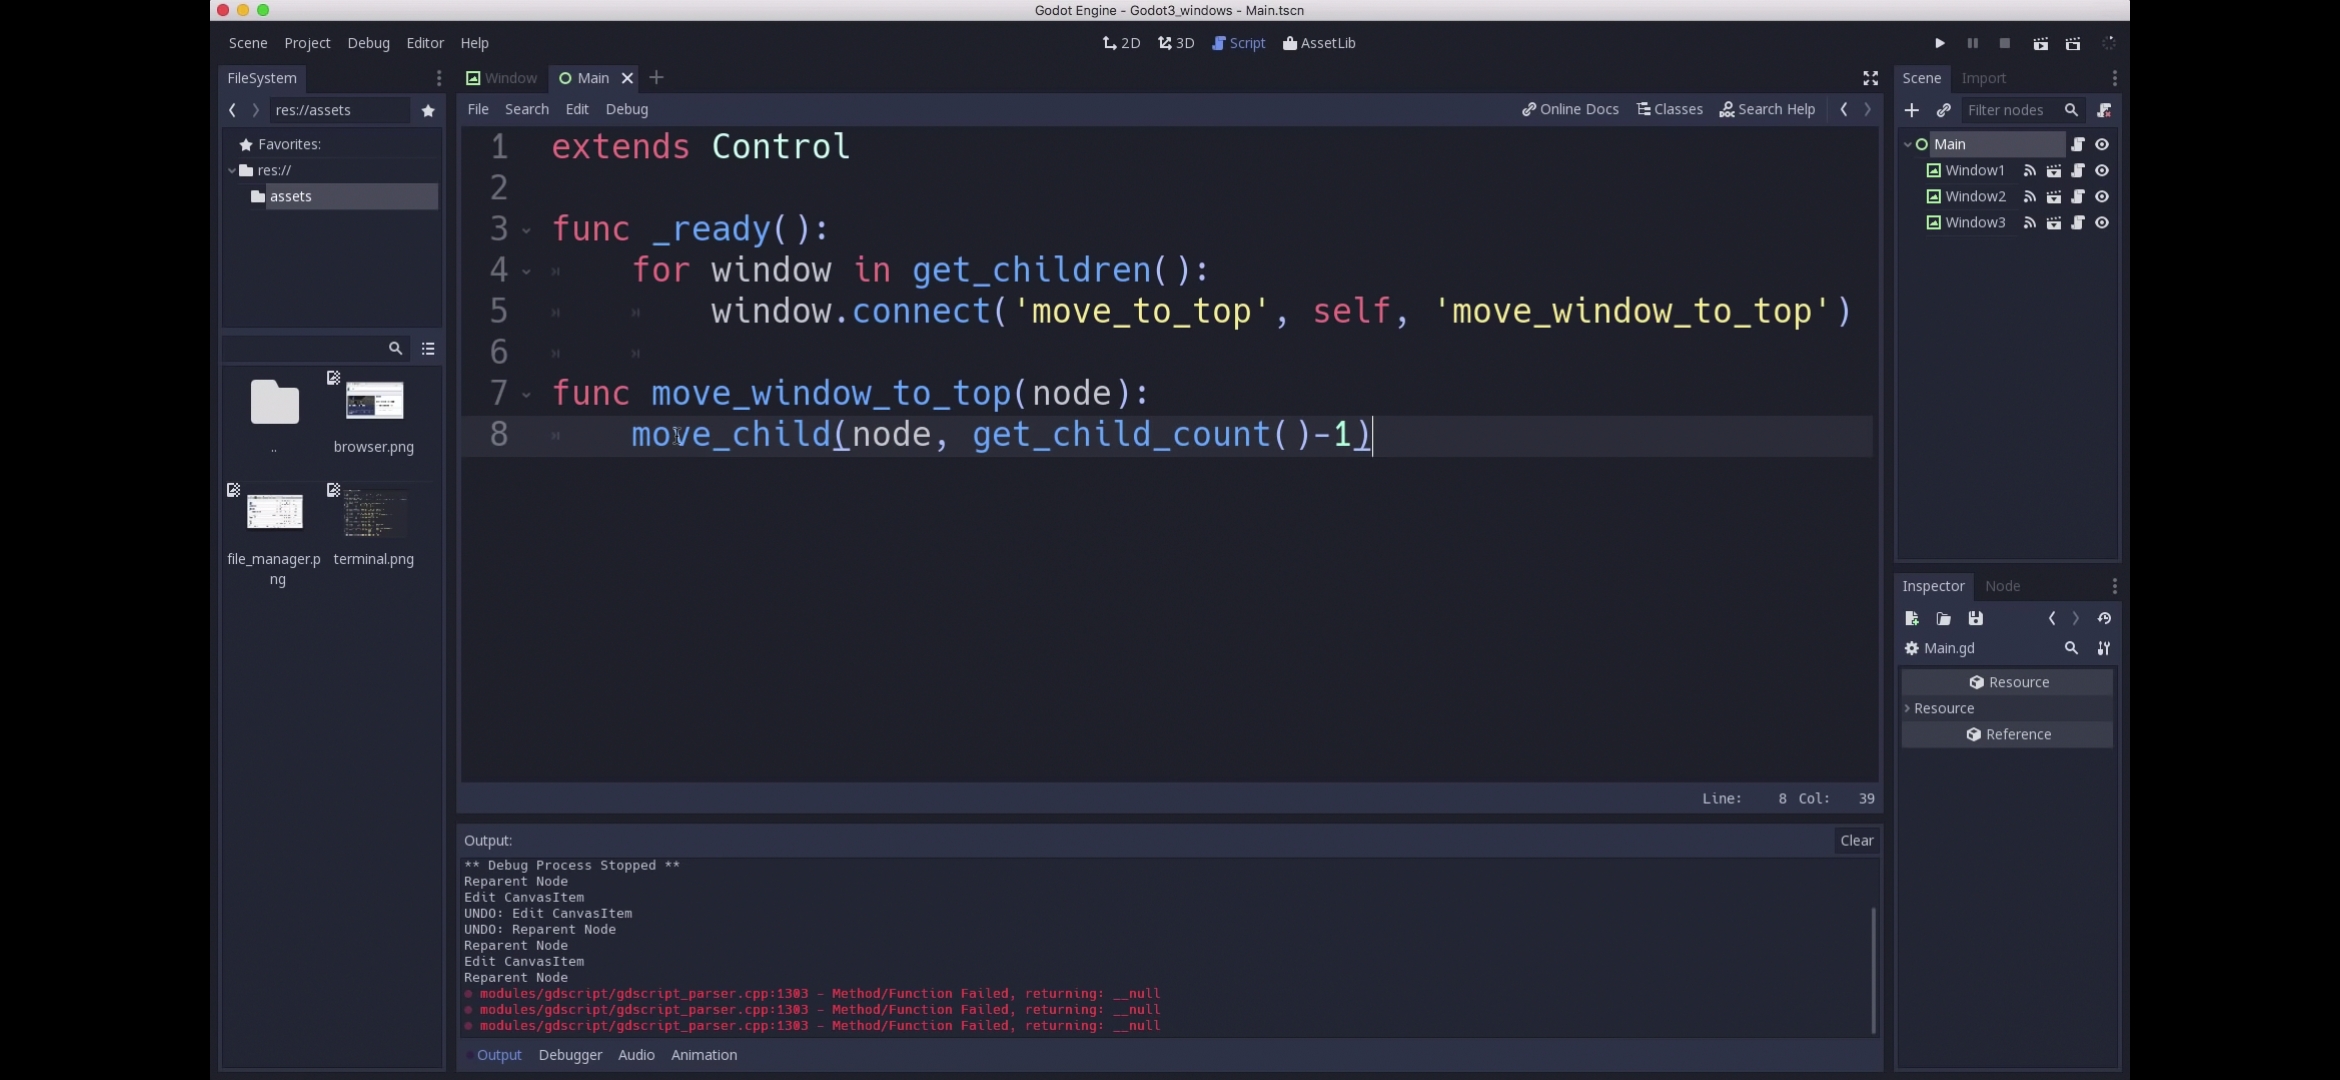Viewport: 2340px width, 1080px height.
Task: Click the pause execution icon
Action: (x=1971, y=42)
